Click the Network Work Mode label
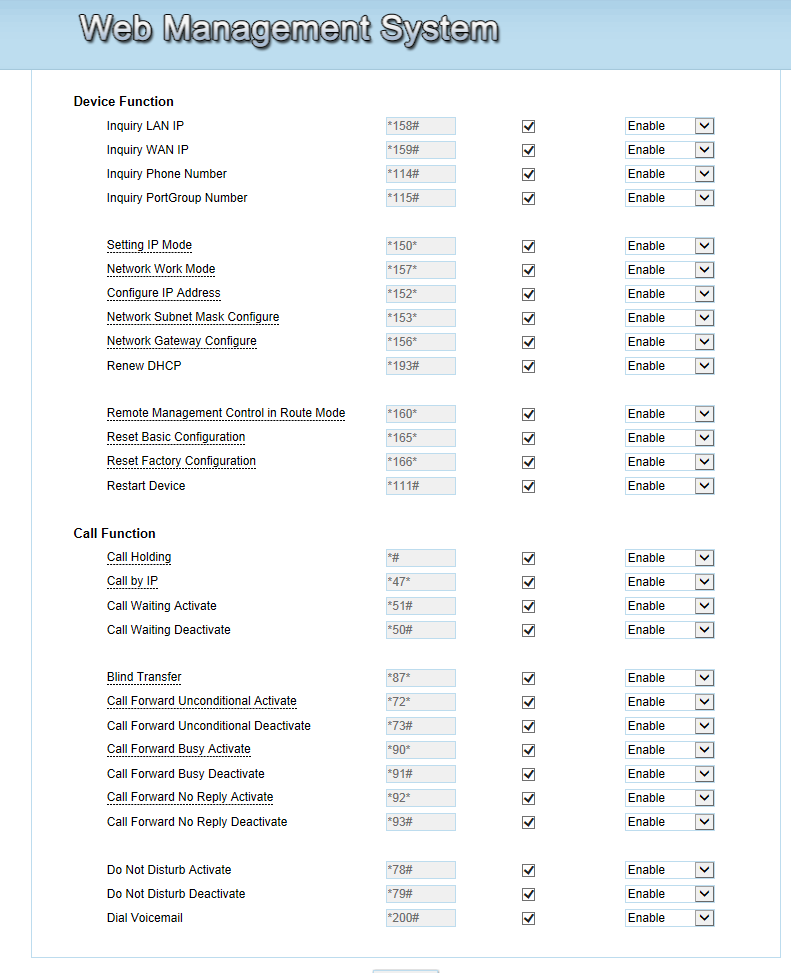The width and height of the screenshot is (791, 973). [161, 270]
